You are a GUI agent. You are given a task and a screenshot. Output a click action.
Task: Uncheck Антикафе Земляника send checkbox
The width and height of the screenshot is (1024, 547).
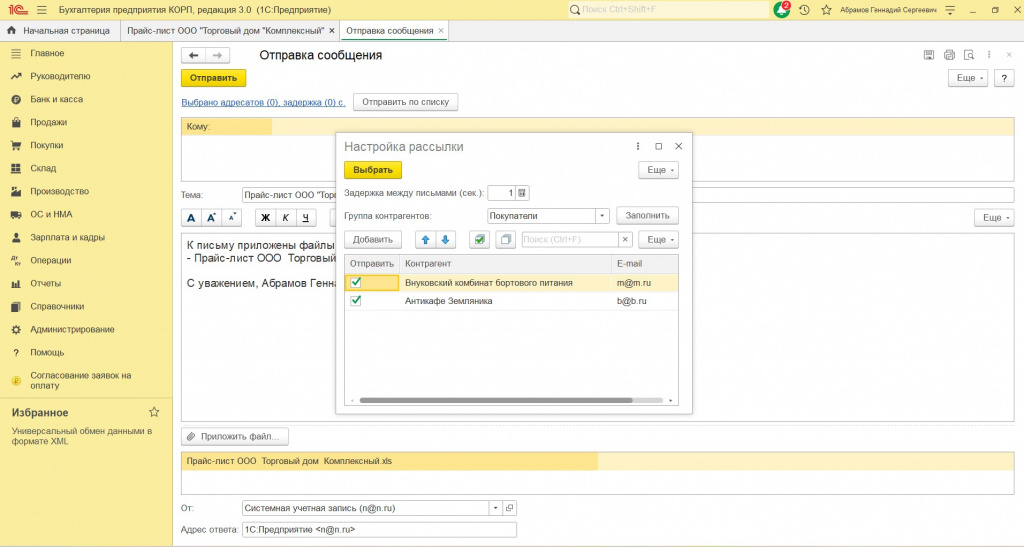(356, 301)
